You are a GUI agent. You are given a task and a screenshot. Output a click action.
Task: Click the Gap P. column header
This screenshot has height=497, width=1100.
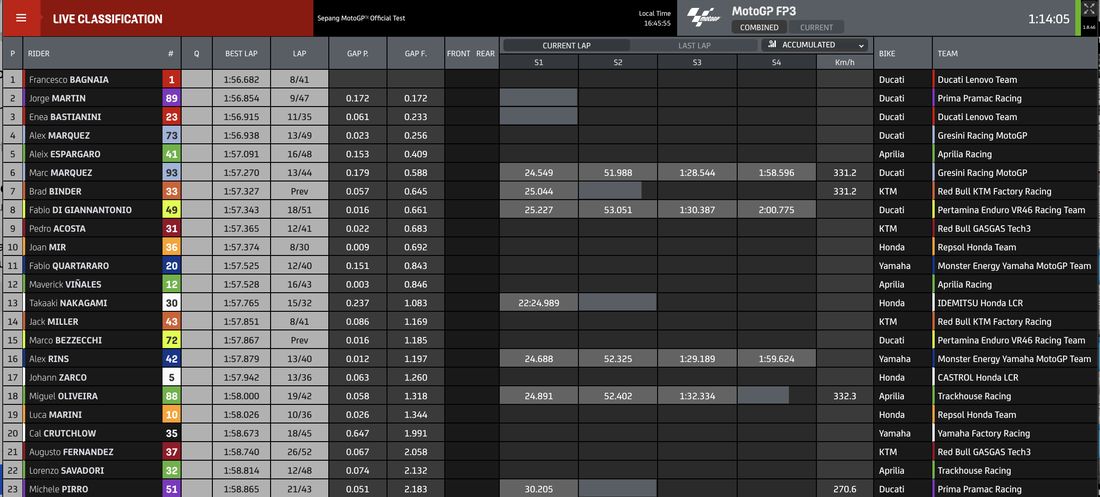pos(358,53)
